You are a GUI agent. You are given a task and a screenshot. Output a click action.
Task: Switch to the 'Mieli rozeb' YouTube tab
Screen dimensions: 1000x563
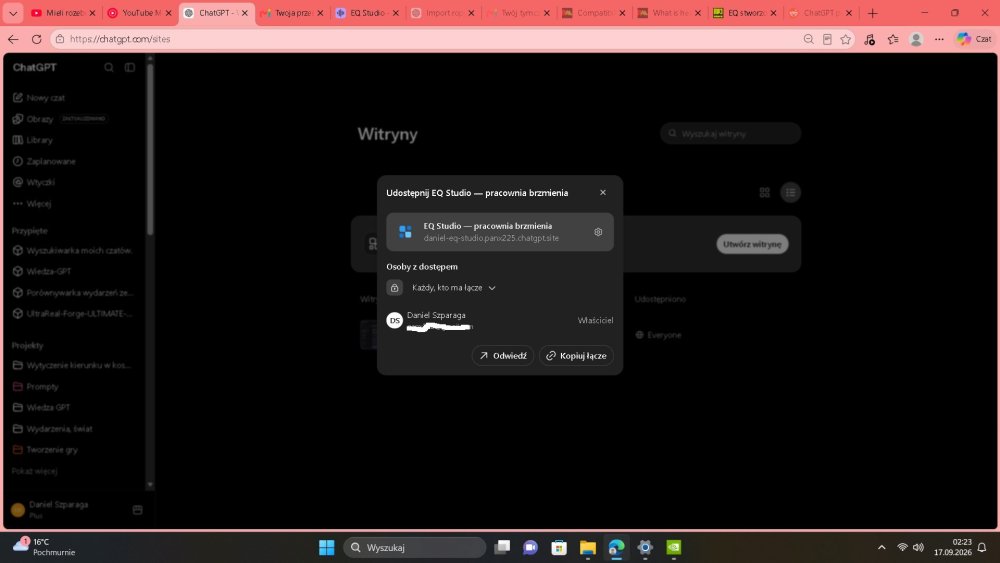62,13
